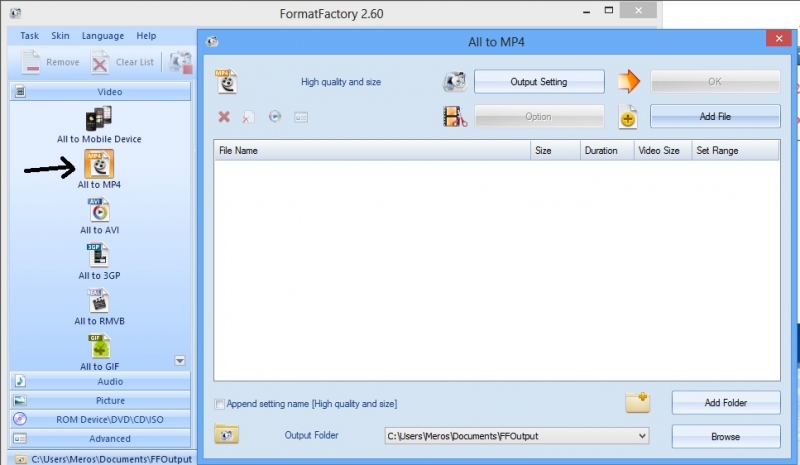Click the red X delete icon
The image size is (800, 465).
(224, 117)
